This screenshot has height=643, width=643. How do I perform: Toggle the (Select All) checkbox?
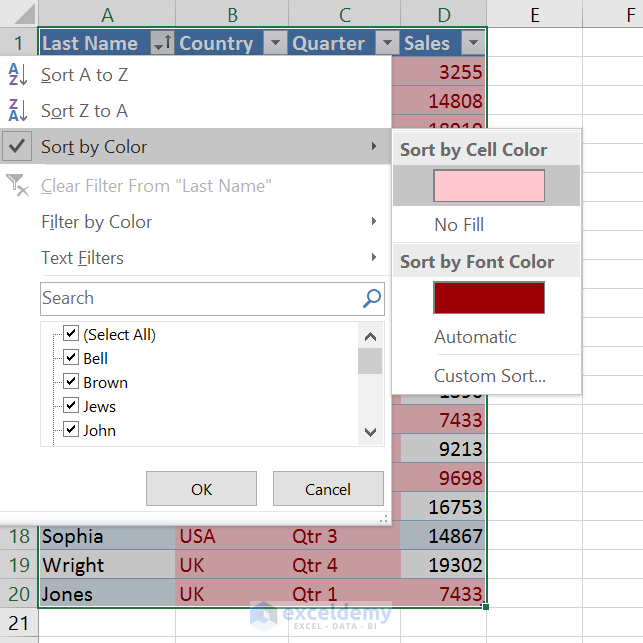(71, 333)
